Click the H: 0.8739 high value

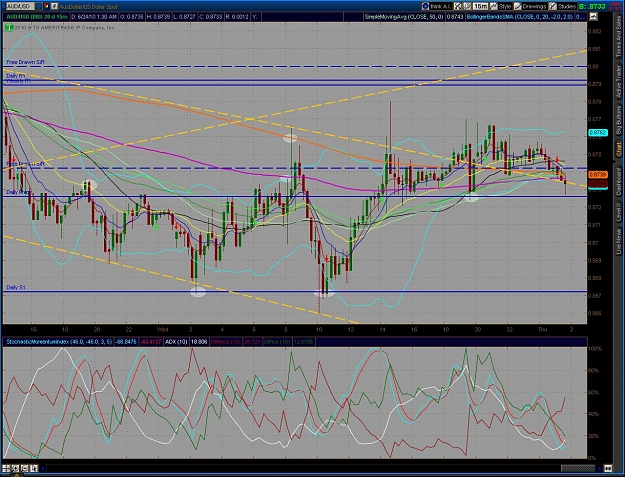click(158, 17)
